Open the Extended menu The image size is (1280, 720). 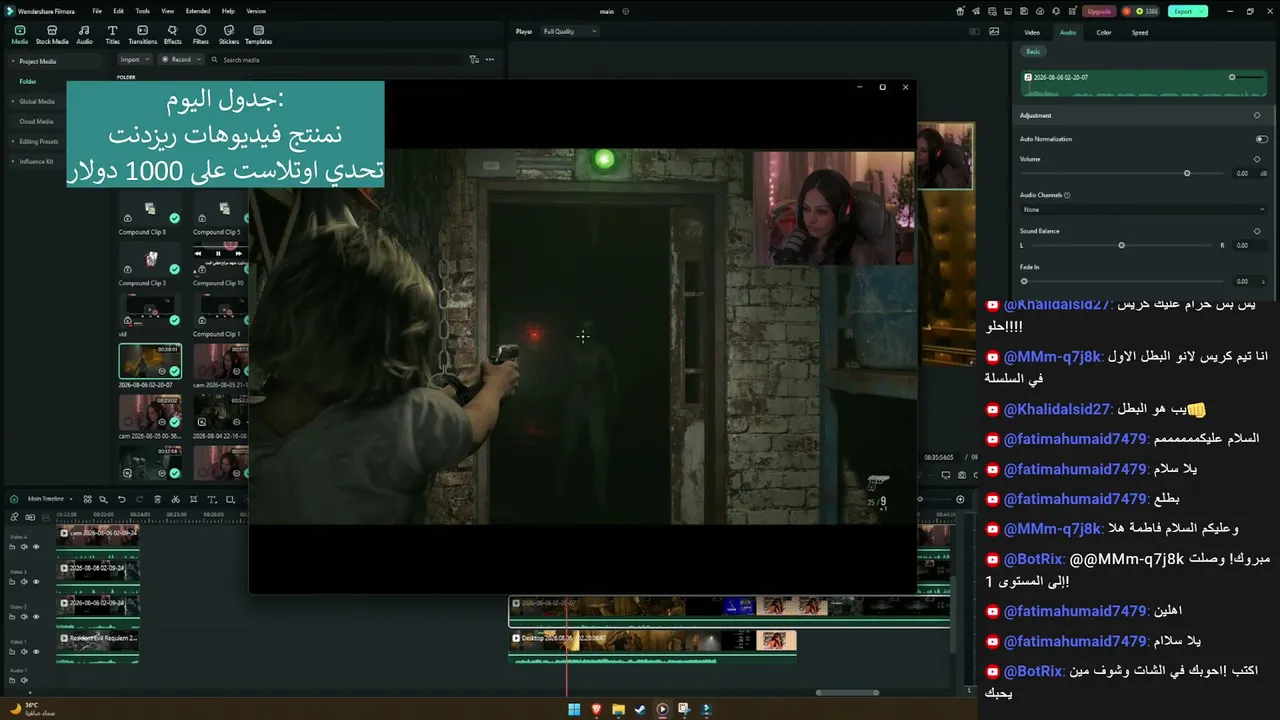pyautogui.click(x=198, y=11)
